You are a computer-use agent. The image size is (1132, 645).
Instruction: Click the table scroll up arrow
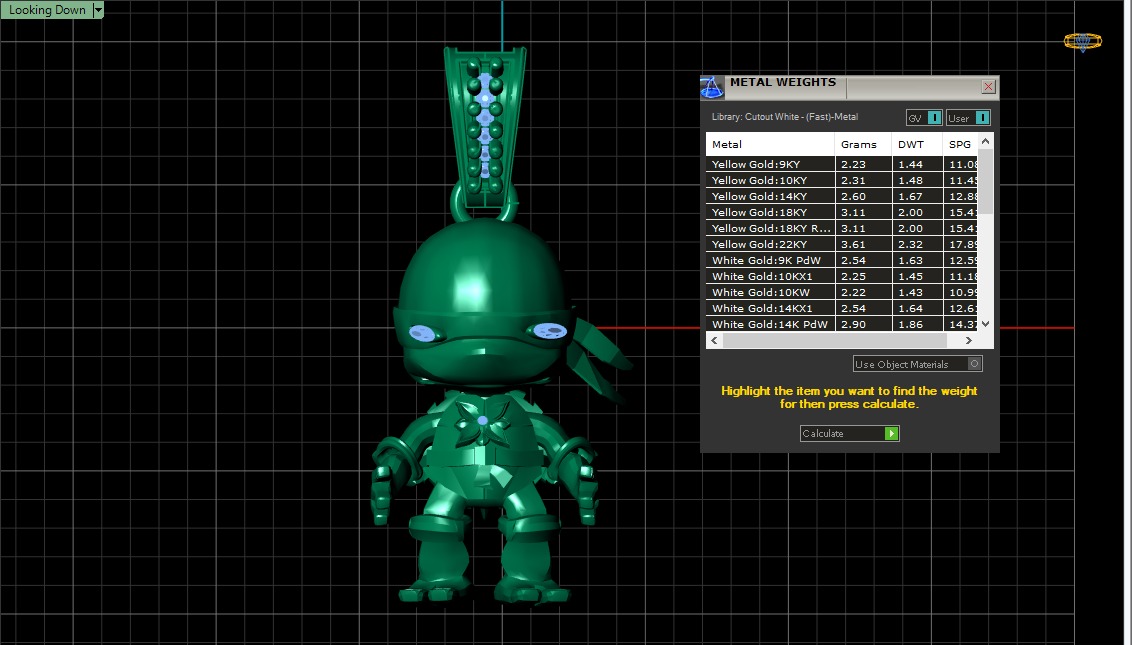(986, 142)
